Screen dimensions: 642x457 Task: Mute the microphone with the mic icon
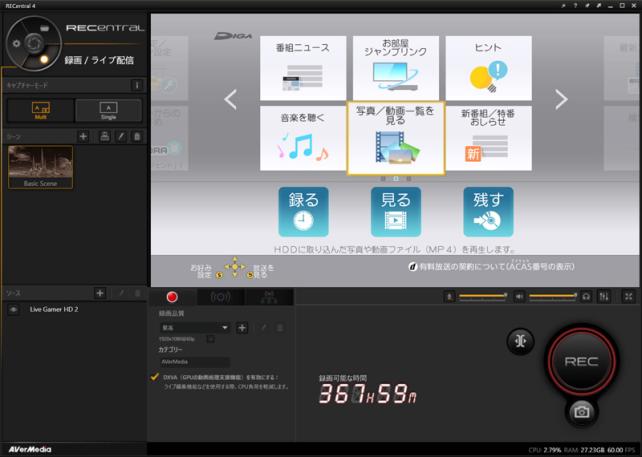[x=449, y=296]
